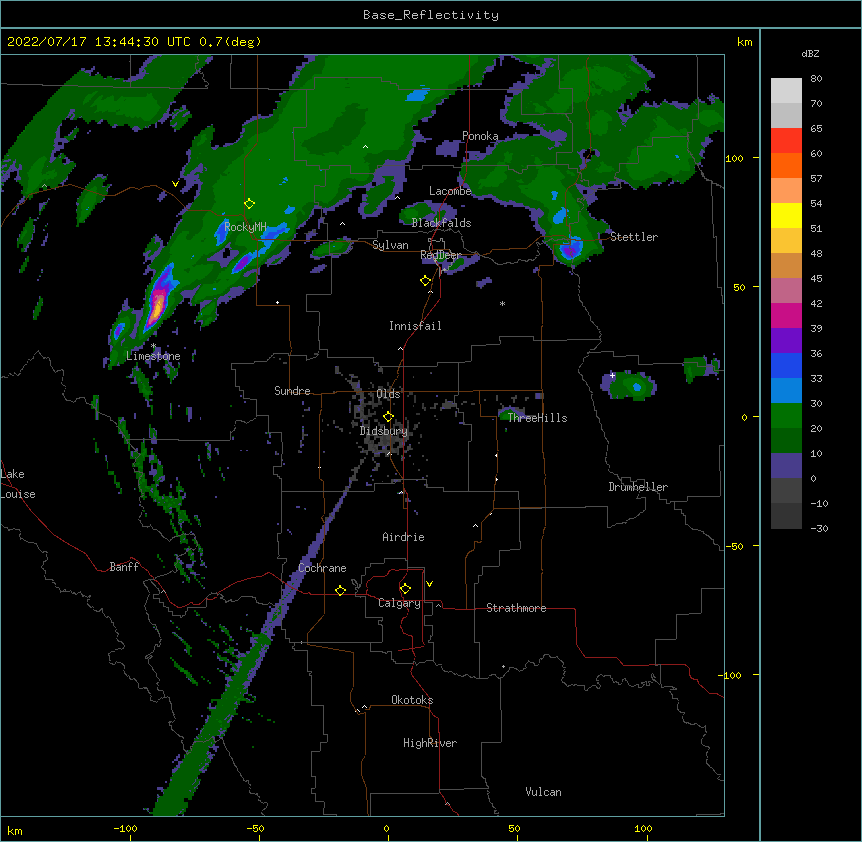Image resolution: width=862 pixels, height=842 pixels.
Task: Click the dBZ legend heading
Action: pyautogui.click(x=810, y=54)
